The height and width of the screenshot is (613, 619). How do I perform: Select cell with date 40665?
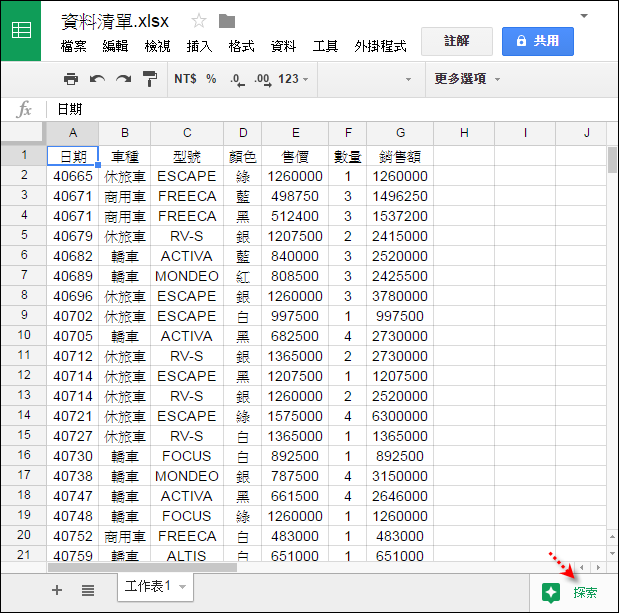pyautogui.click(x=73, y=176)
